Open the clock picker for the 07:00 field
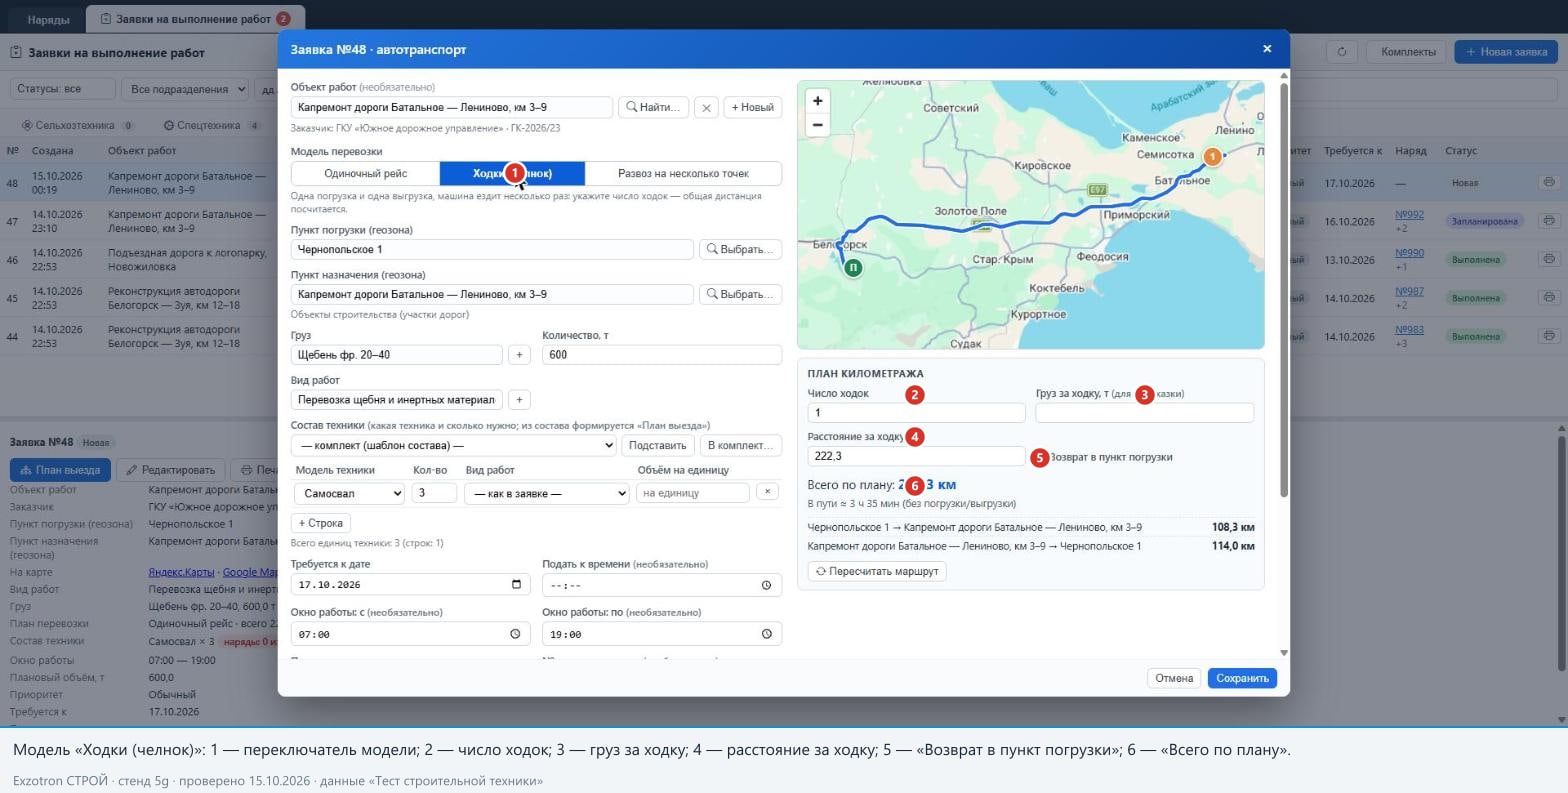This screenshot has width=1568, height=793. tap(516, 634)
